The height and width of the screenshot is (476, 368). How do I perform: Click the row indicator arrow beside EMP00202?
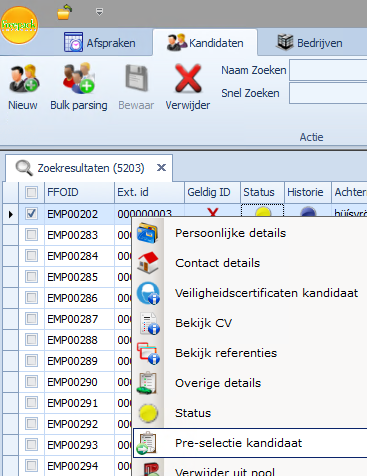coord(11,214)
